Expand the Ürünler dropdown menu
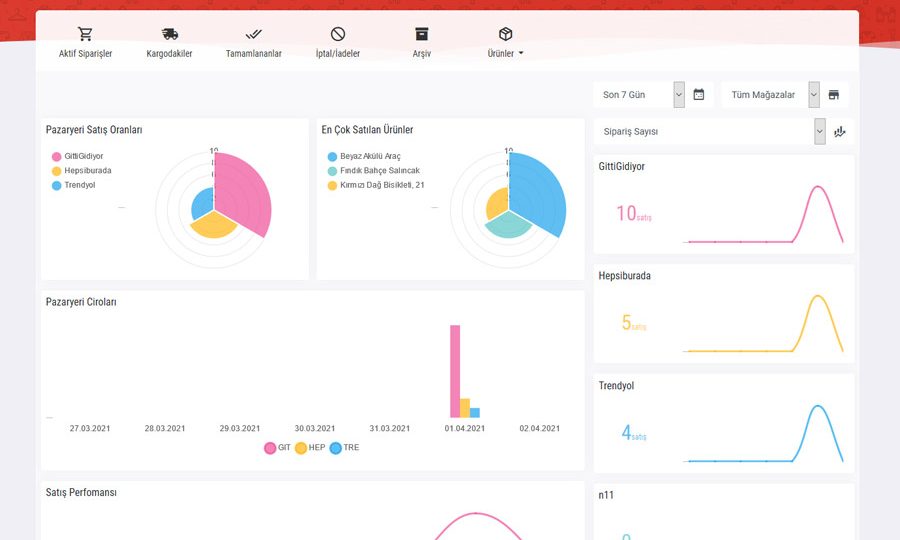The image size is (900, 540). (506, 53)
